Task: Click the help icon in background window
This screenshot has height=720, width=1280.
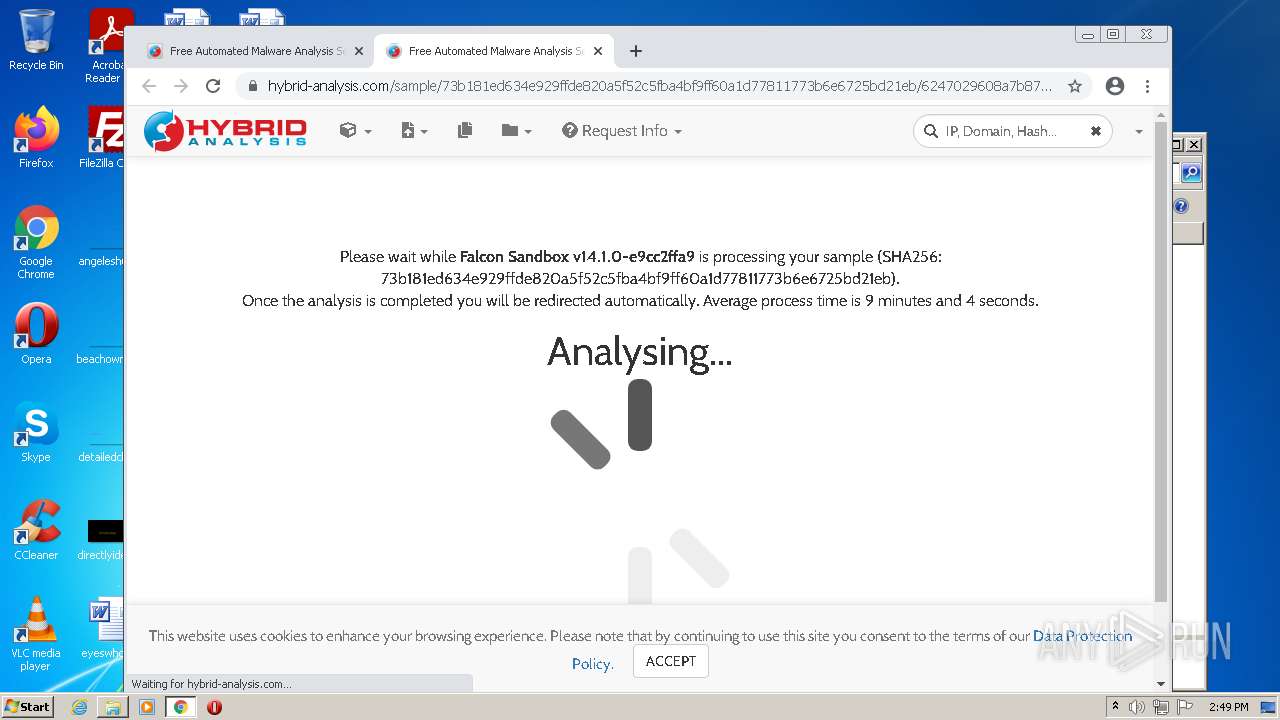Action: pos(1181,206)
